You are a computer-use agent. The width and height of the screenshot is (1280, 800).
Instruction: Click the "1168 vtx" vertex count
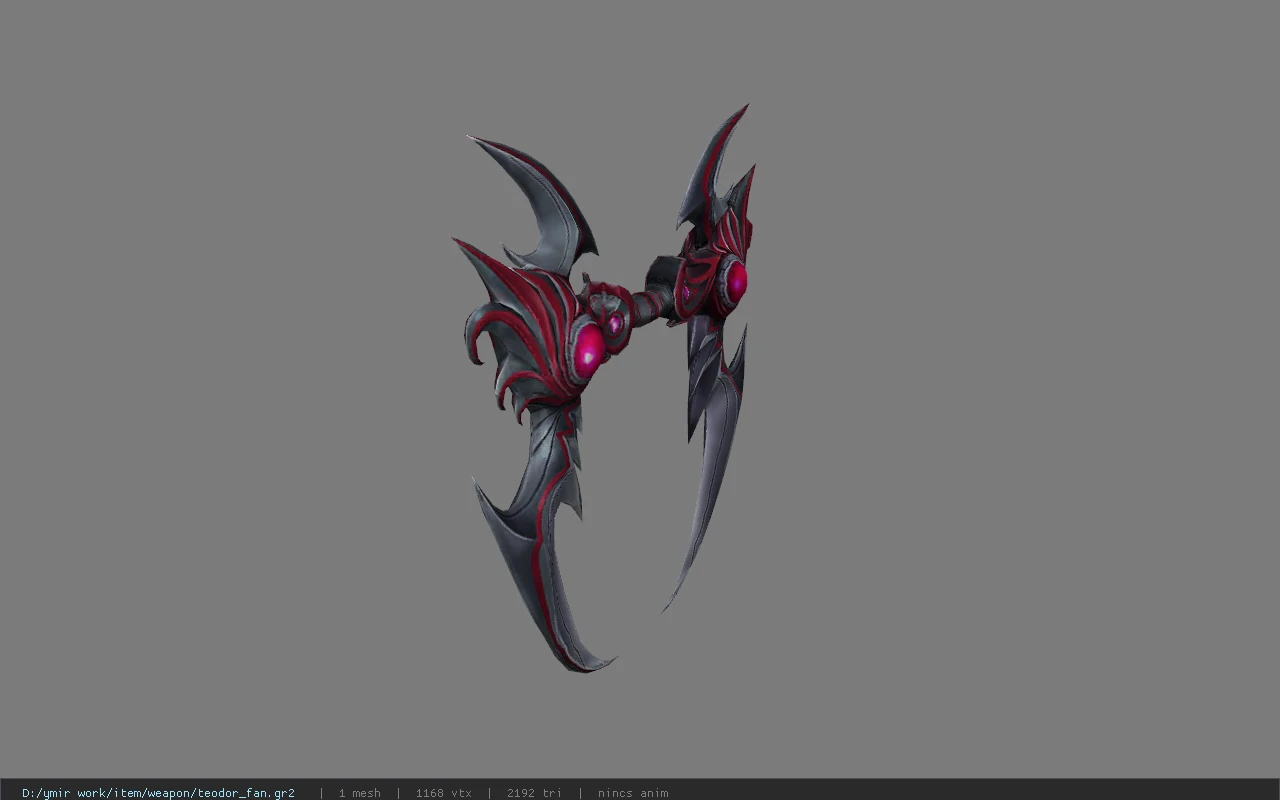click(x=443, y=793)
